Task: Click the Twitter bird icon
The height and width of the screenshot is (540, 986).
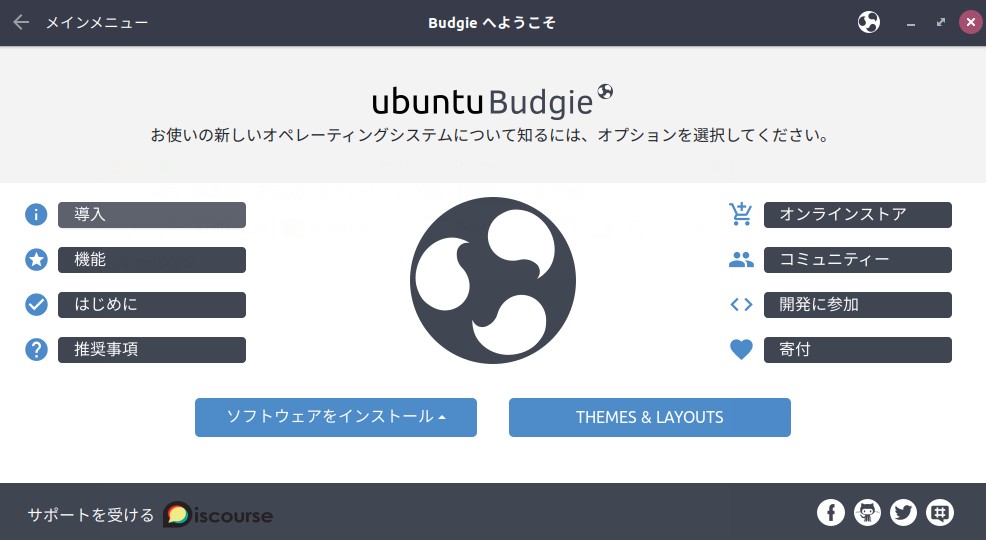Action: coord(904,513)
